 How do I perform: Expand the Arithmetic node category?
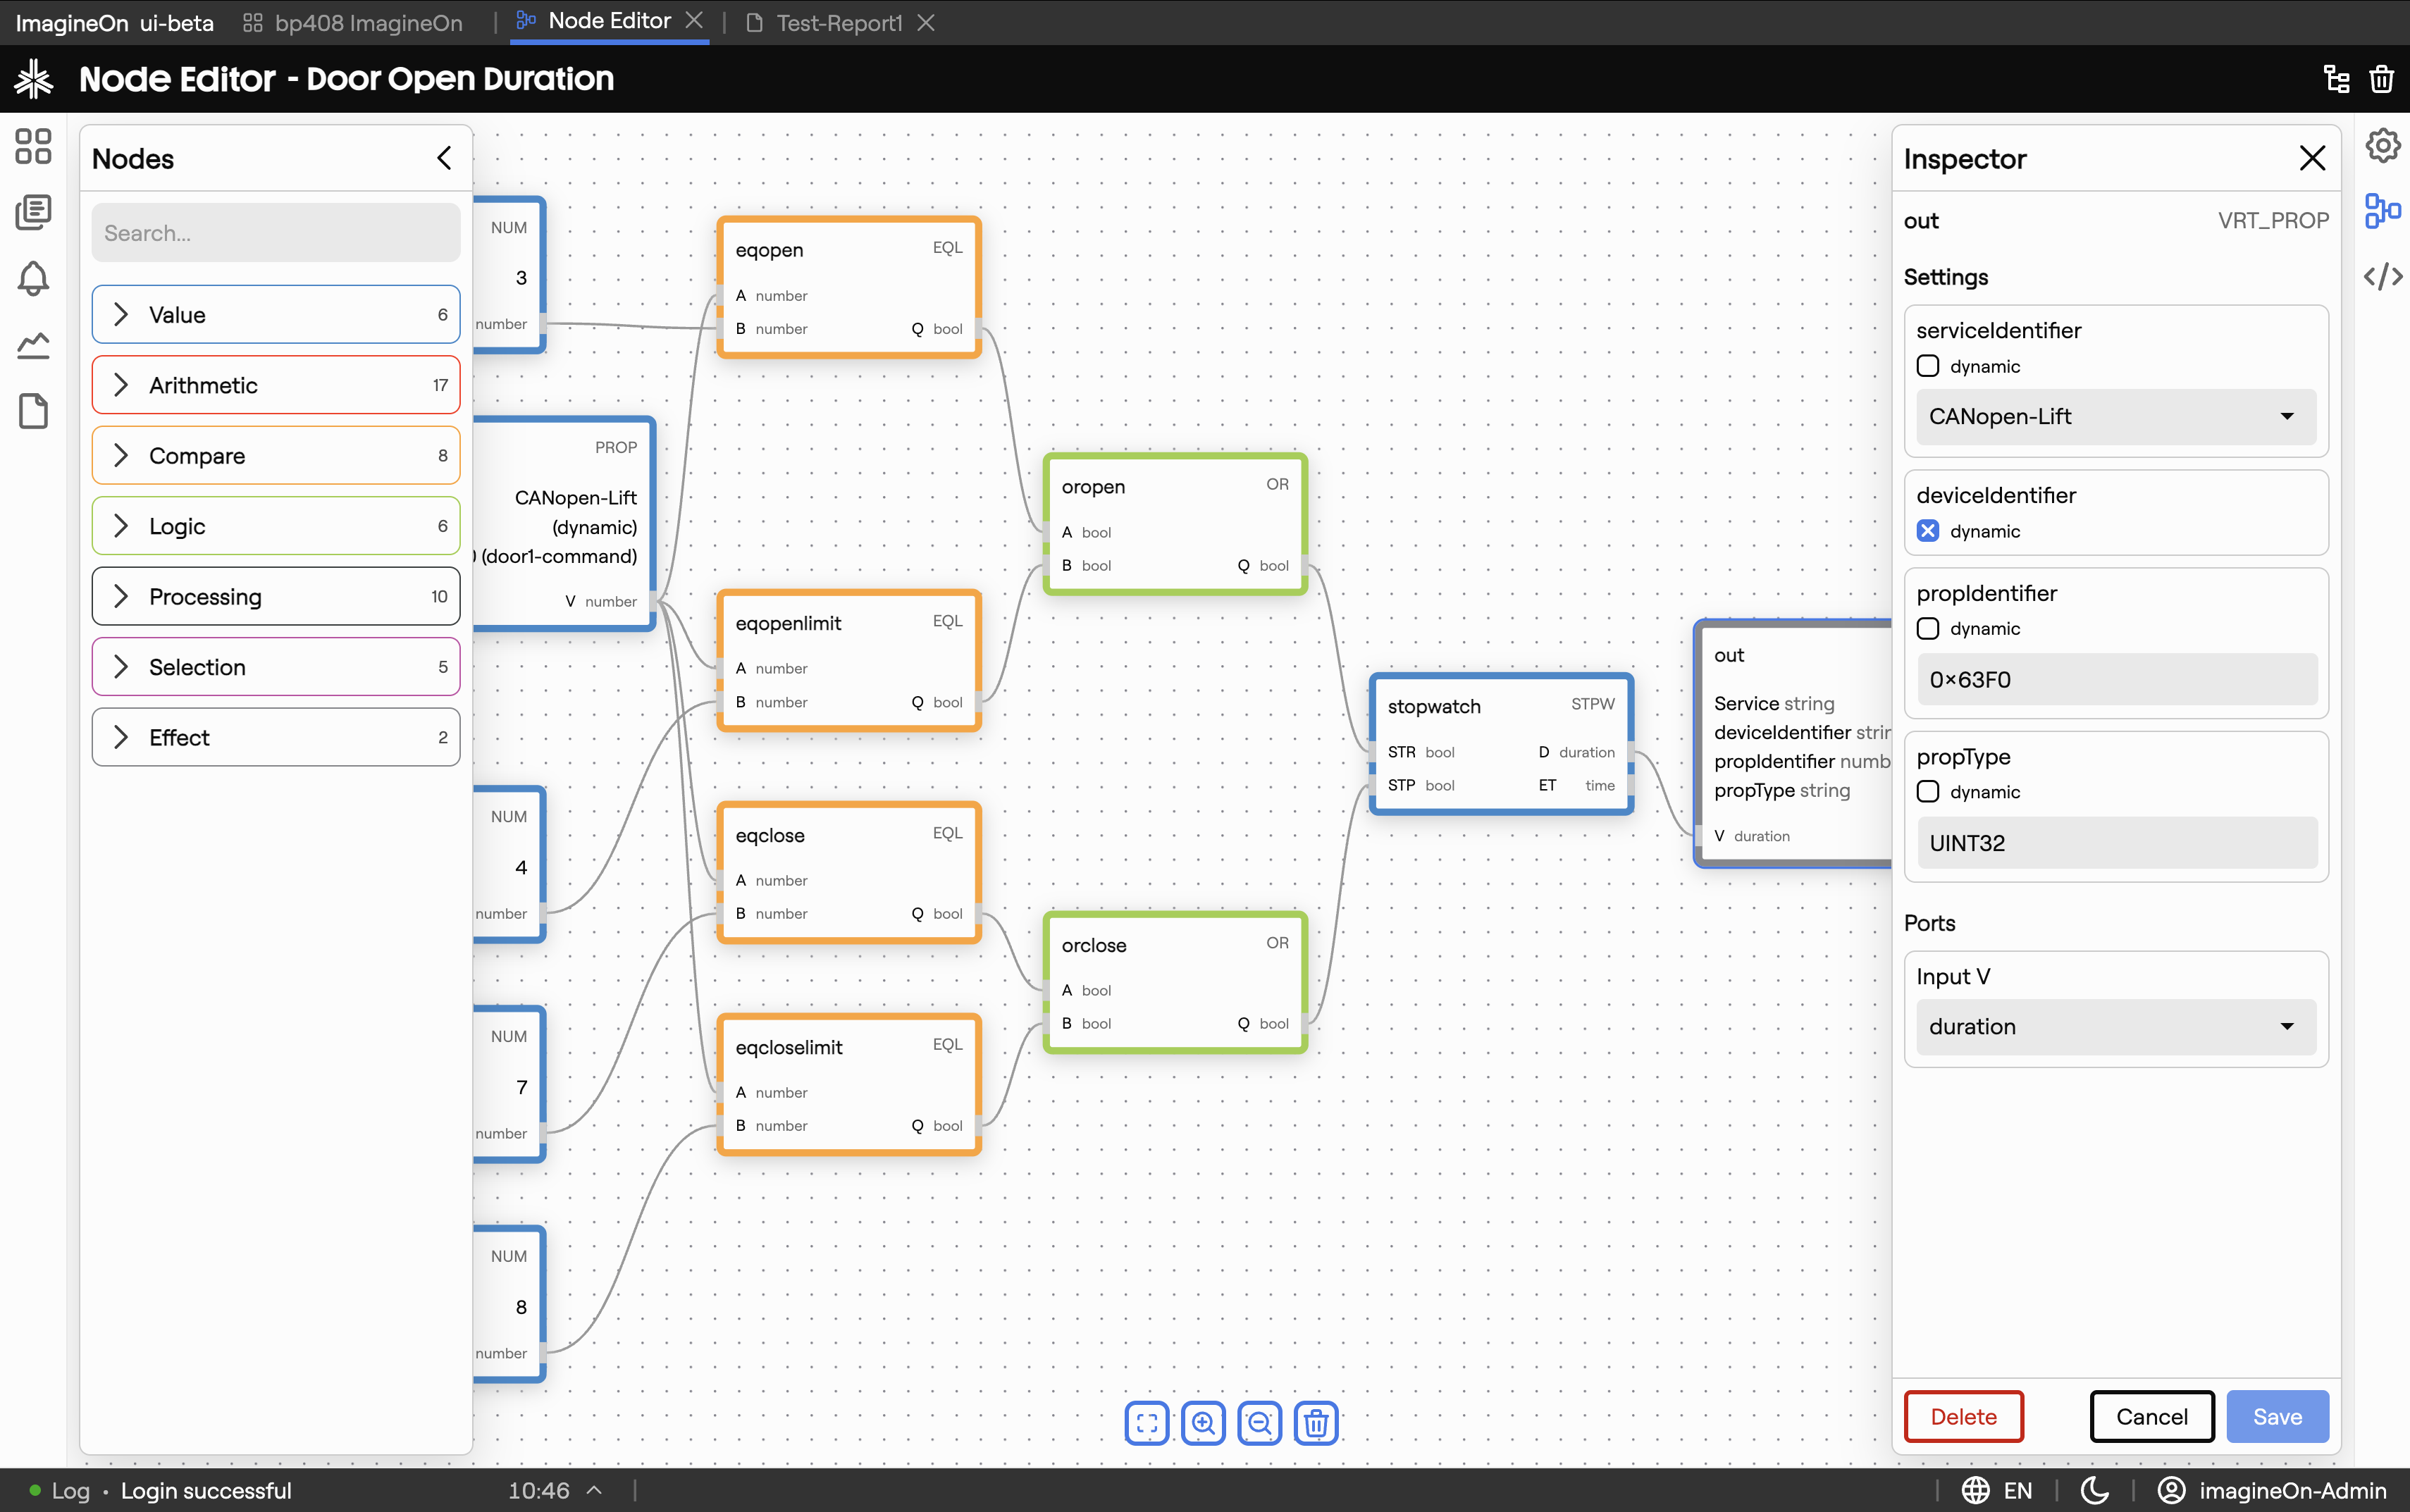pos(276,385)
